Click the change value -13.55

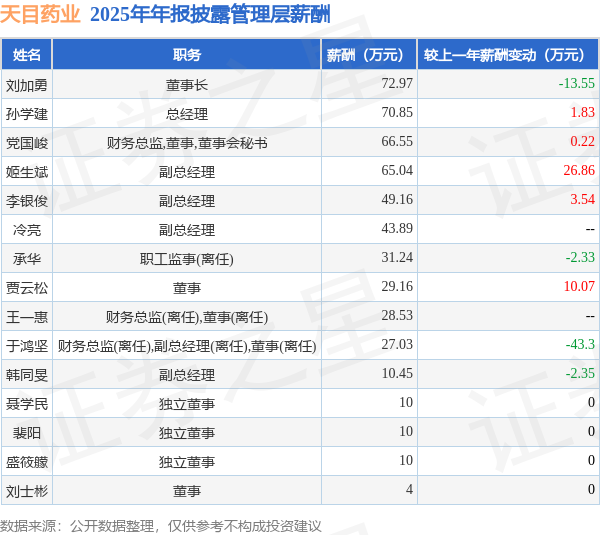pos(576,83)
